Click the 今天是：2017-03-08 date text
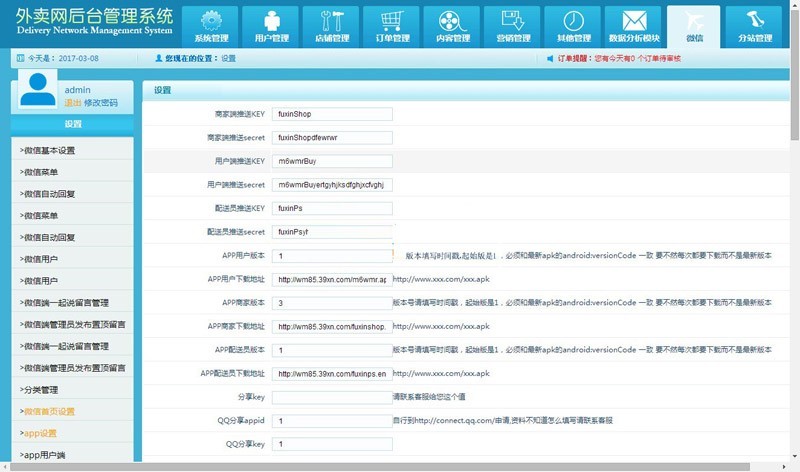Viewport: 800px width, 472px height. point(63,58)
